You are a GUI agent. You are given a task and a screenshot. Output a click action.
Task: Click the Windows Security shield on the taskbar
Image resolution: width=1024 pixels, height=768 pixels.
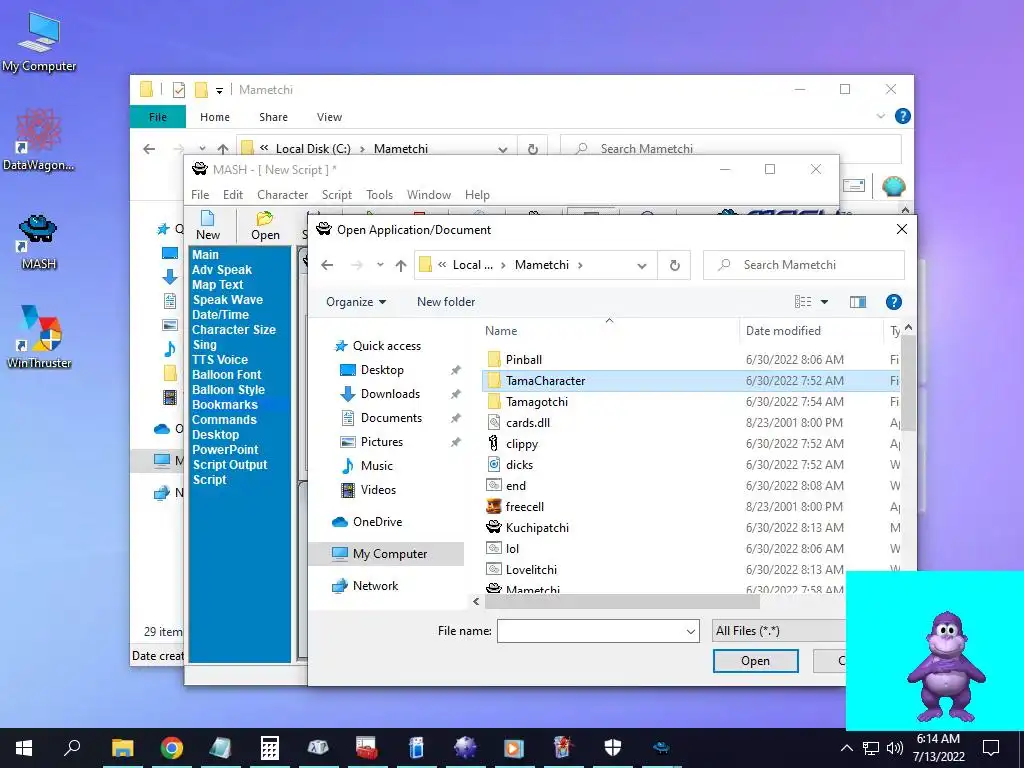pos(613,748)
